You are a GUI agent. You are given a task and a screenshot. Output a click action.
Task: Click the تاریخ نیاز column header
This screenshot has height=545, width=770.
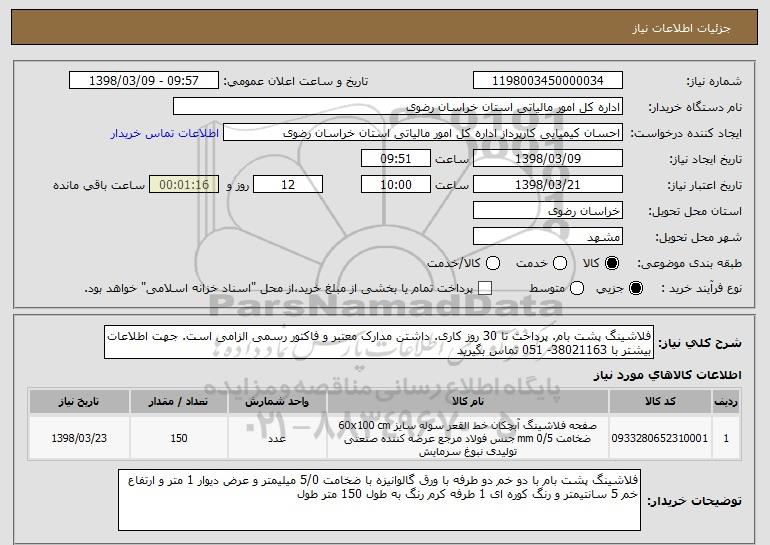[79, 402]
